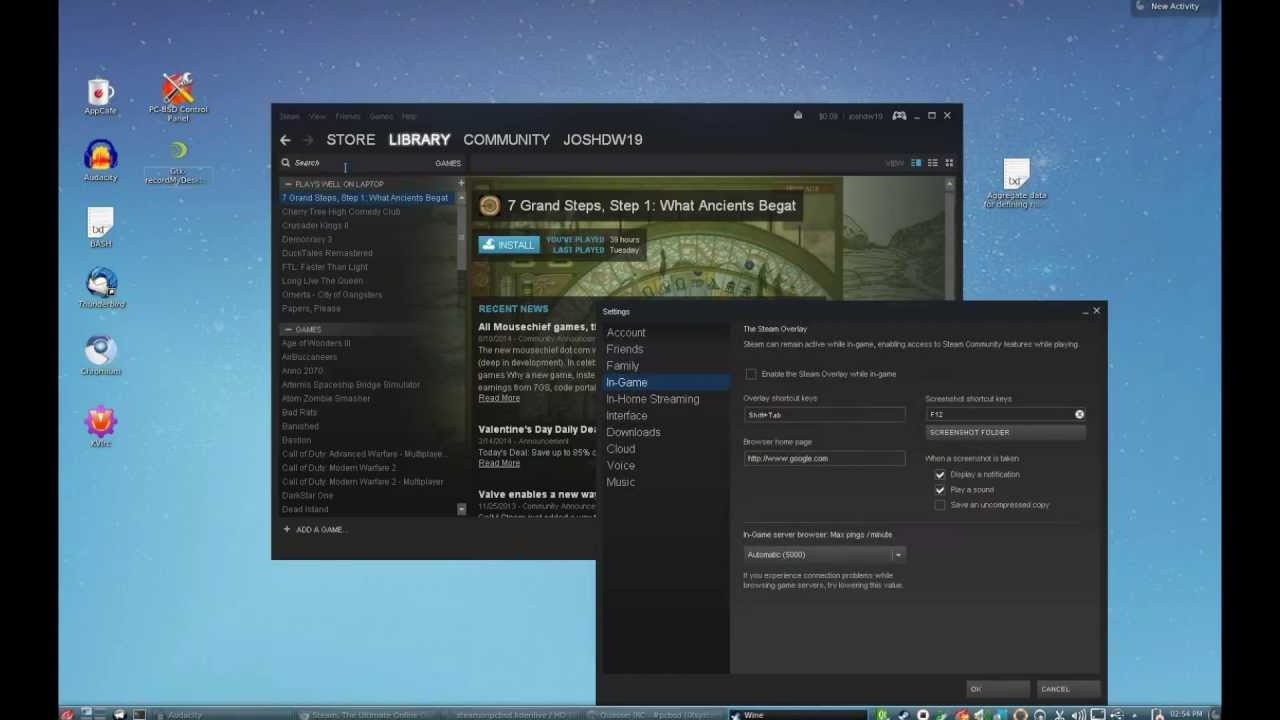Click the INSTALL button
This screenshot has height=720, width=1280.
pyautogui.click(x=508, y=245)
